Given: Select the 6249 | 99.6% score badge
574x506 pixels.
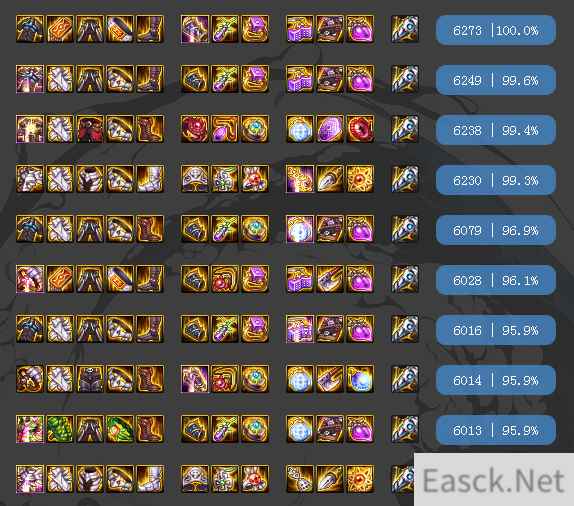Looking at the screenshot, I should click(x=496, y=80).
